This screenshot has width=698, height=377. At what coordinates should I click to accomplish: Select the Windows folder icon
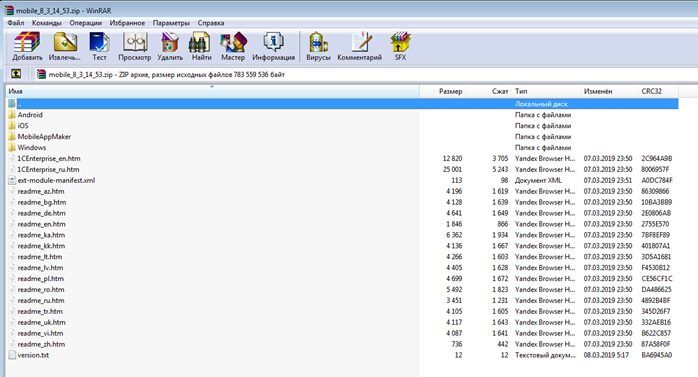[x=12, y=147]
